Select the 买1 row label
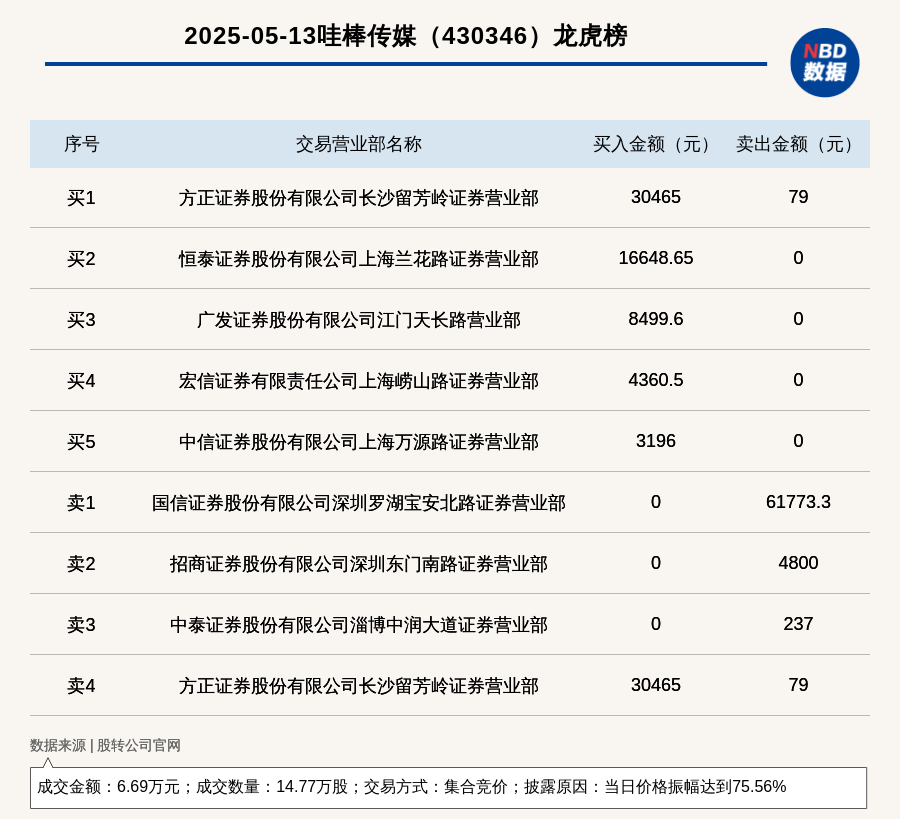This screenshot has height=819, width=900. click(82, 198)
